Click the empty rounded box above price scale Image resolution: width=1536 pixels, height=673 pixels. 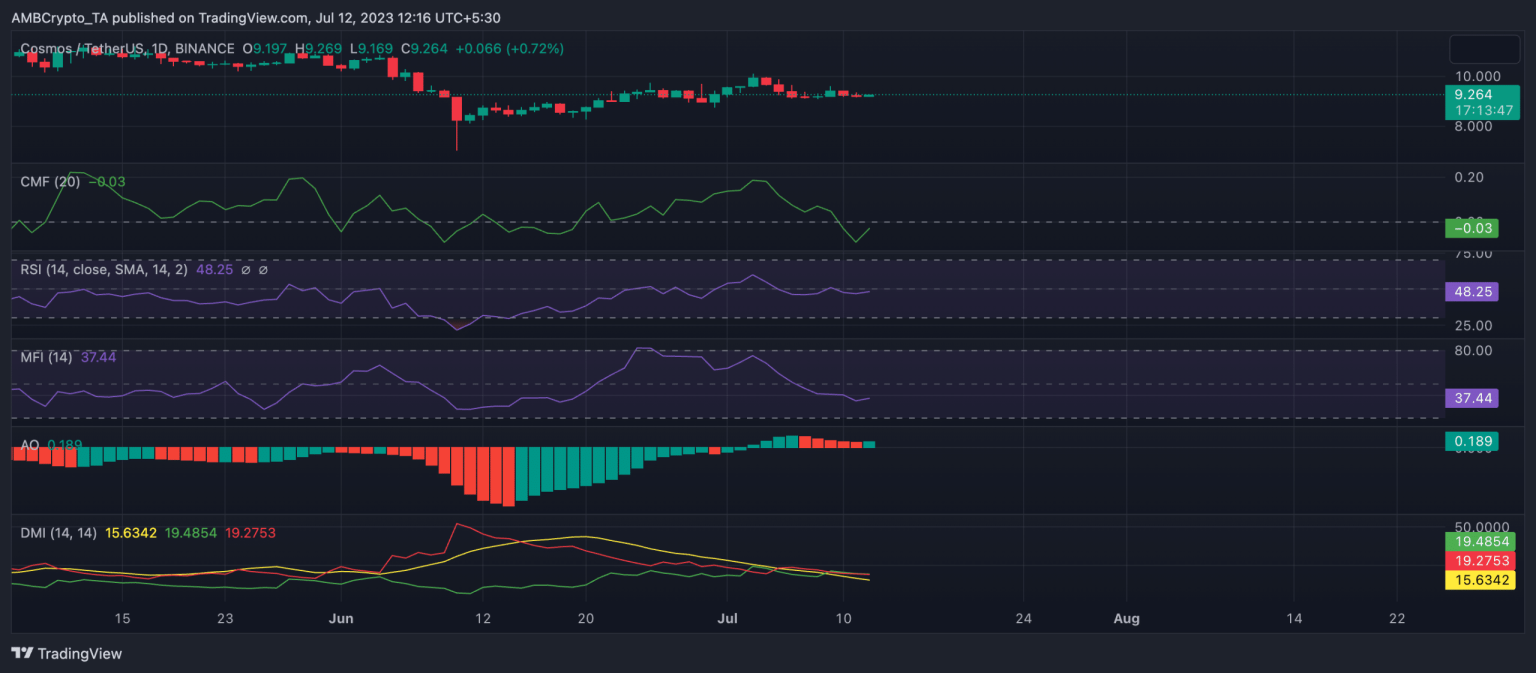pos(1484,49)
